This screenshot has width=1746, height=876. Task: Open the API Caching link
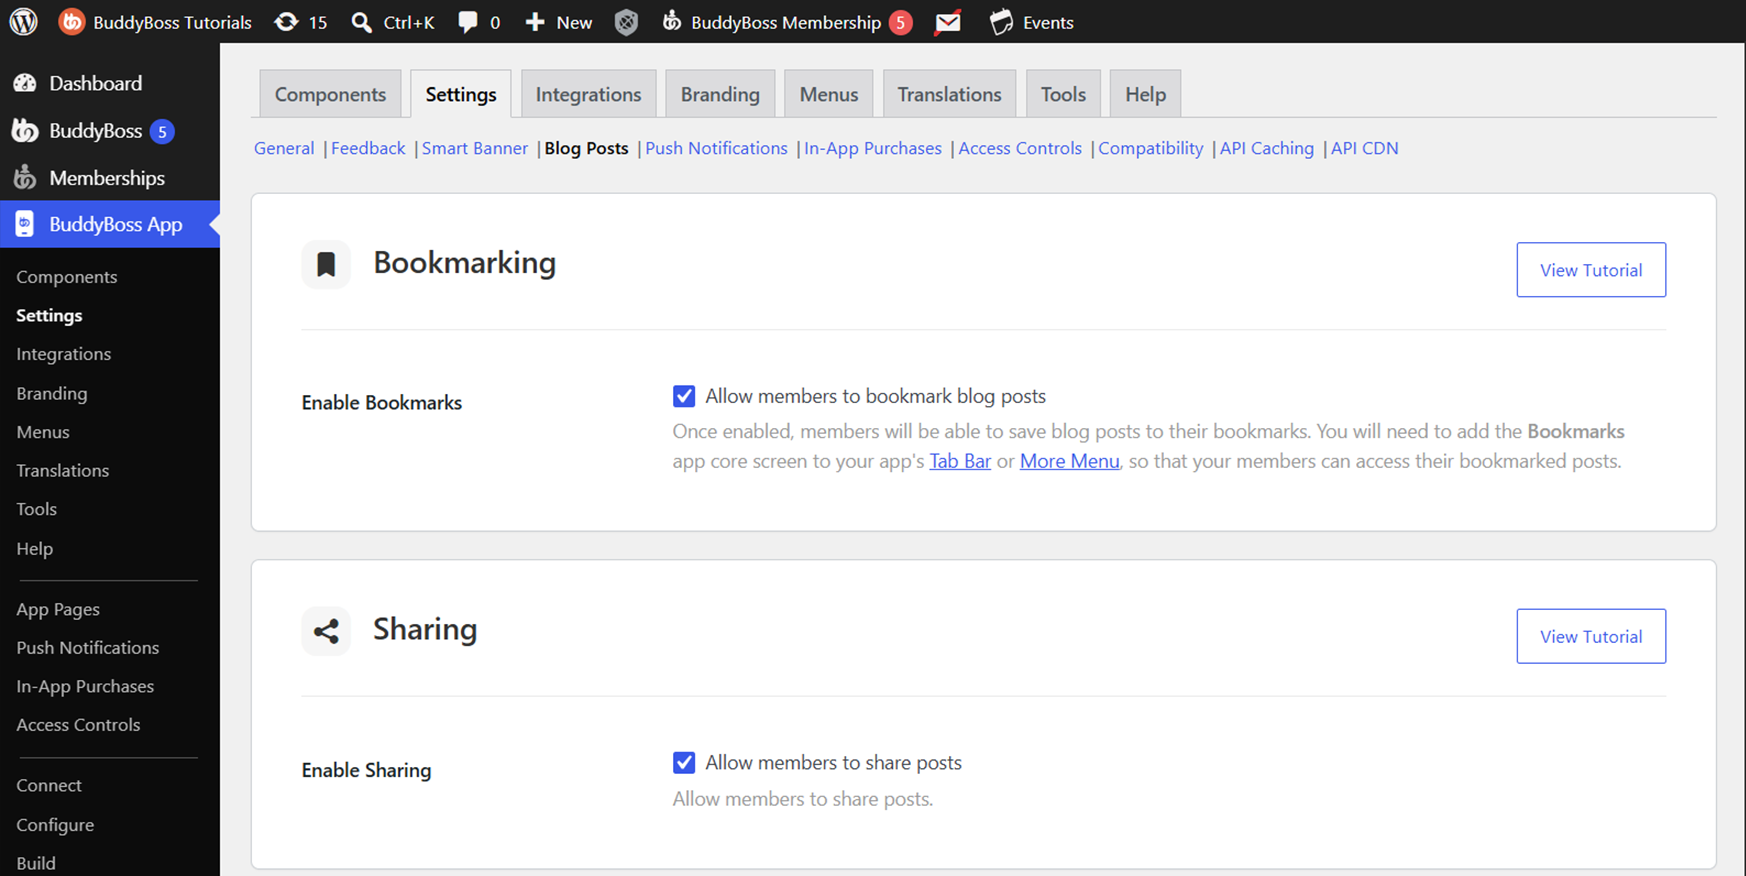coord(1267,148)
